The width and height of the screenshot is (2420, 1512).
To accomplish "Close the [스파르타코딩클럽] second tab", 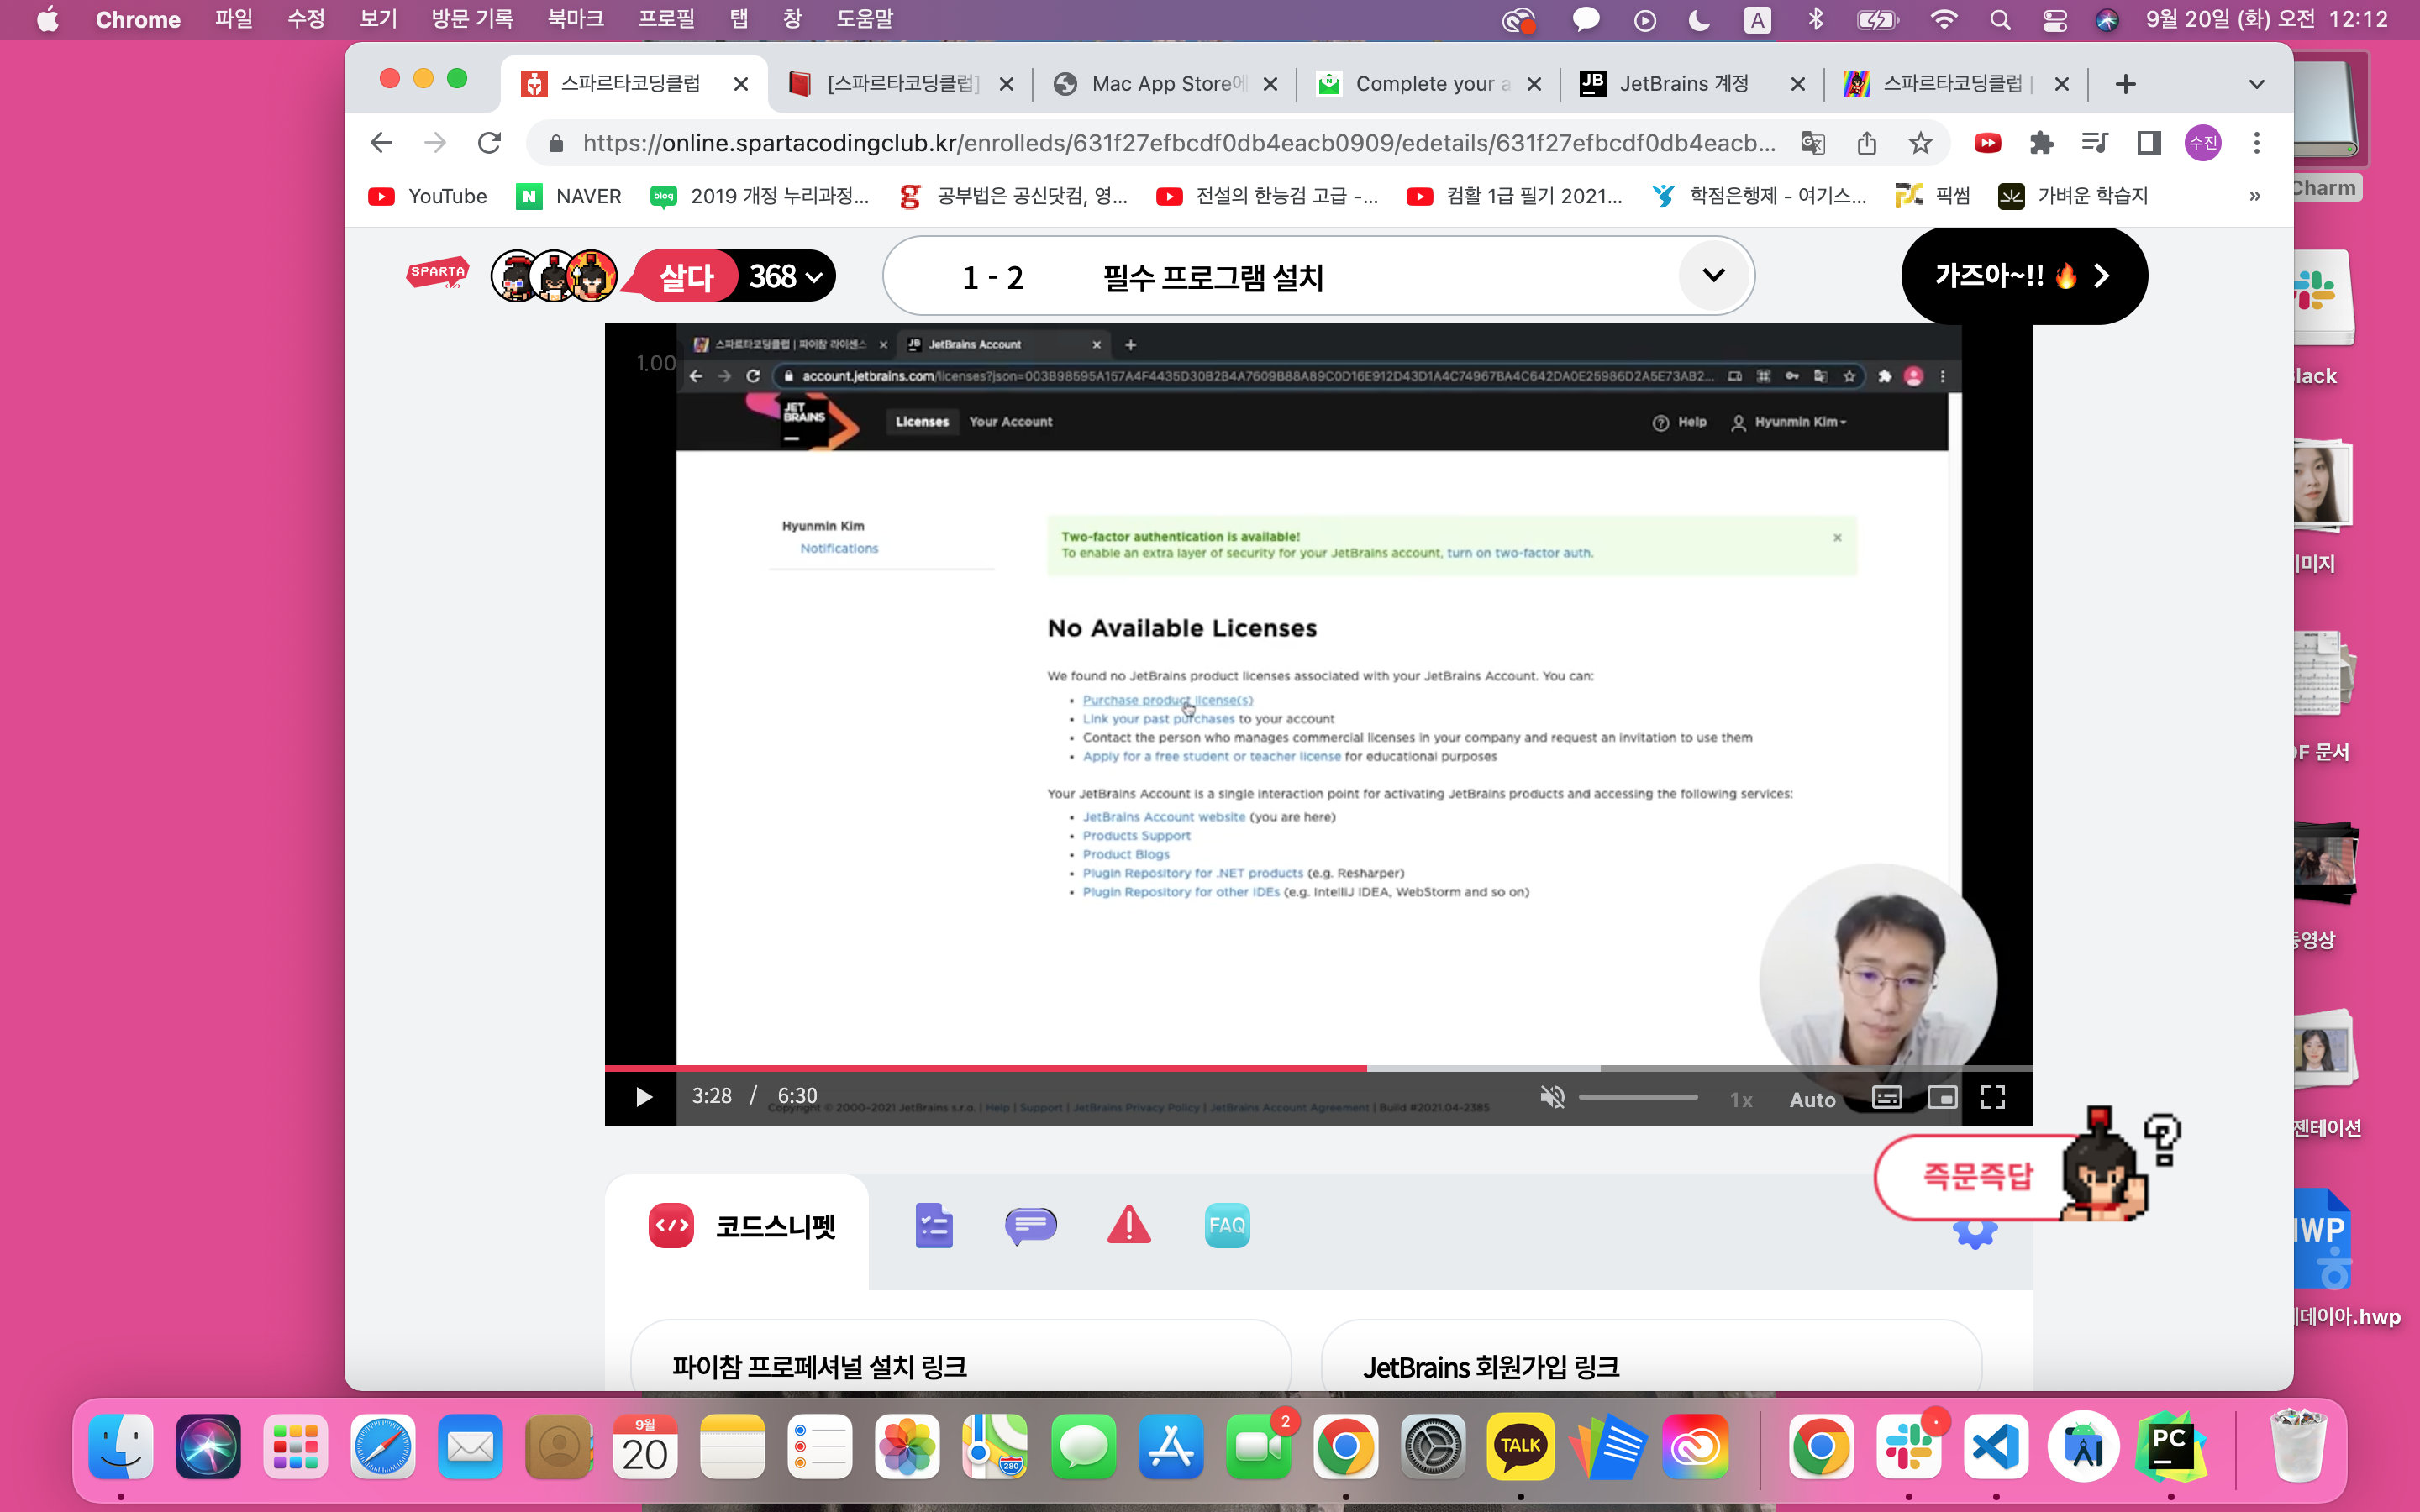I will (x=1006, y=85).
